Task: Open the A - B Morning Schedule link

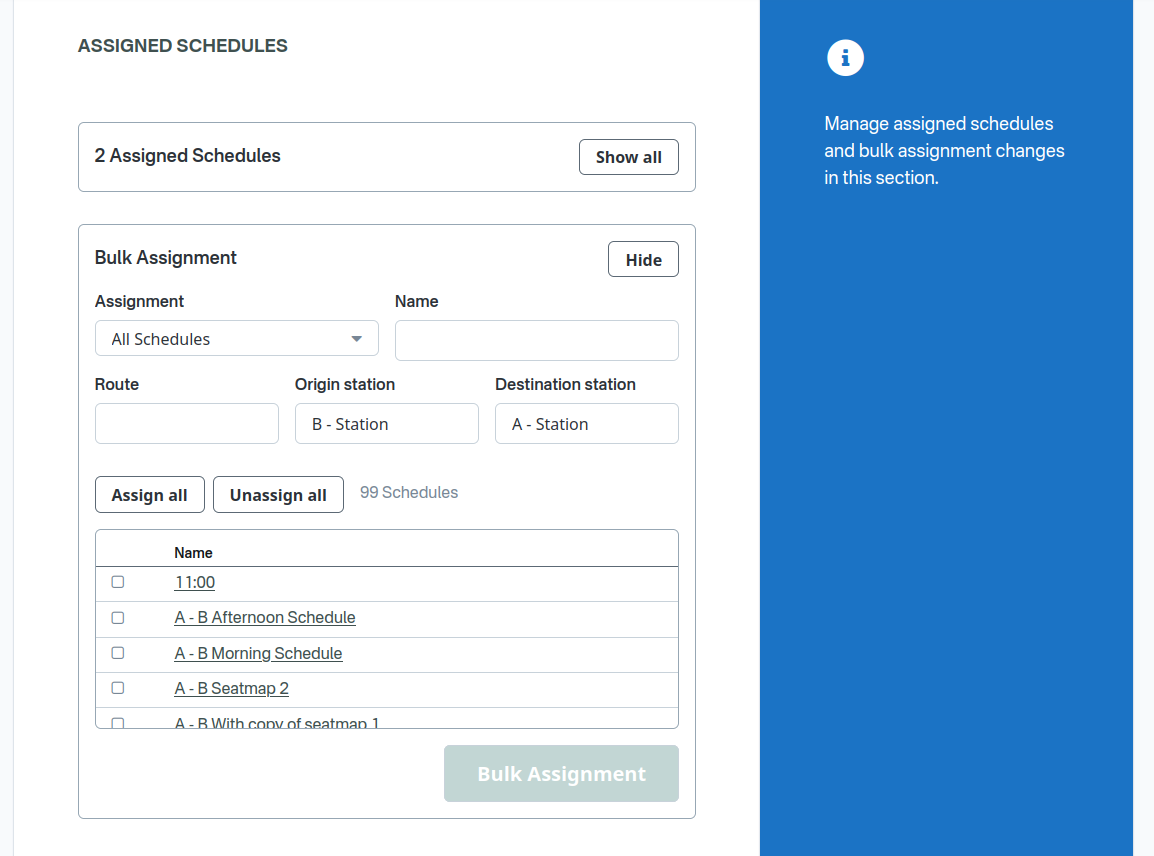Action: click(258, 653)
